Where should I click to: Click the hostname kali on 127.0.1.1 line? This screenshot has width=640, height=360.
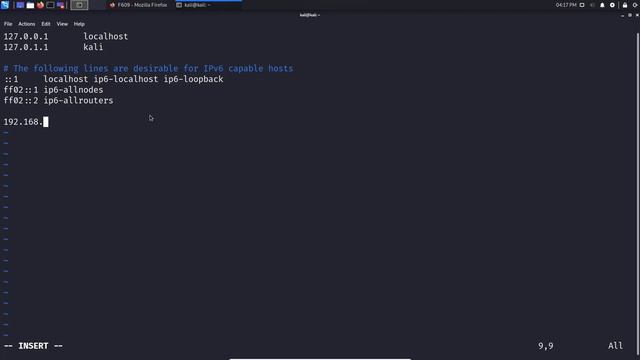[x=93, y=47]
